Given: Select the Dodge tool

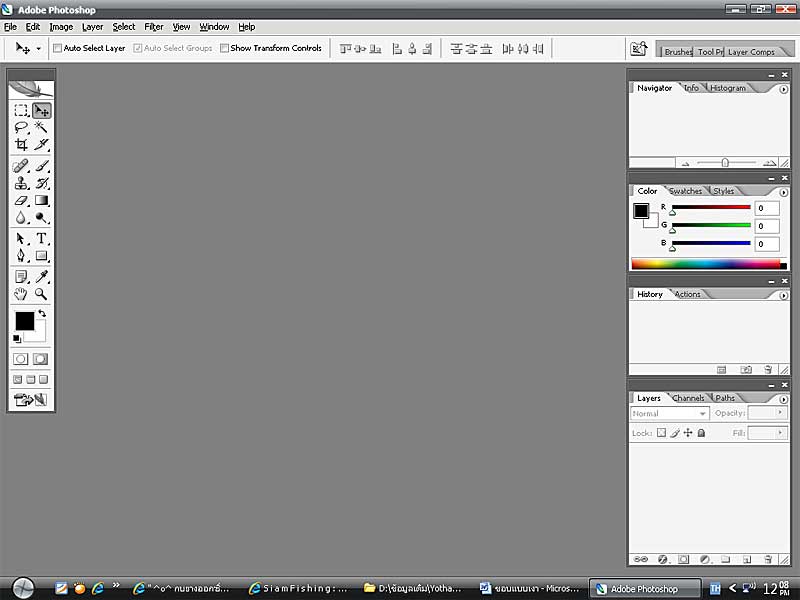Looking at the screenshot, I should click(41, 218).
